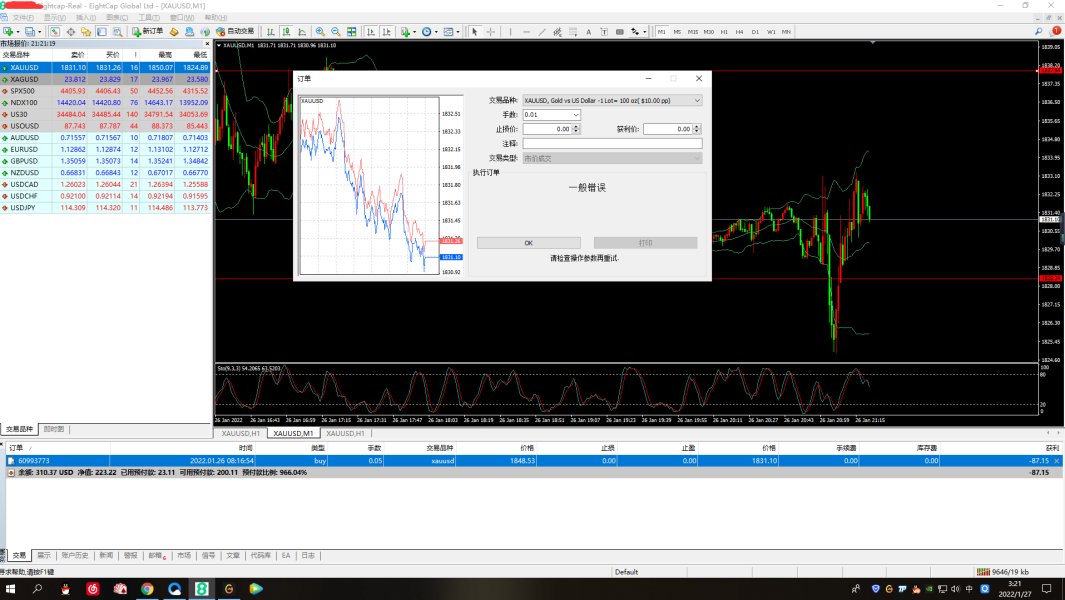Select the text label A tool

click(588, 31)
